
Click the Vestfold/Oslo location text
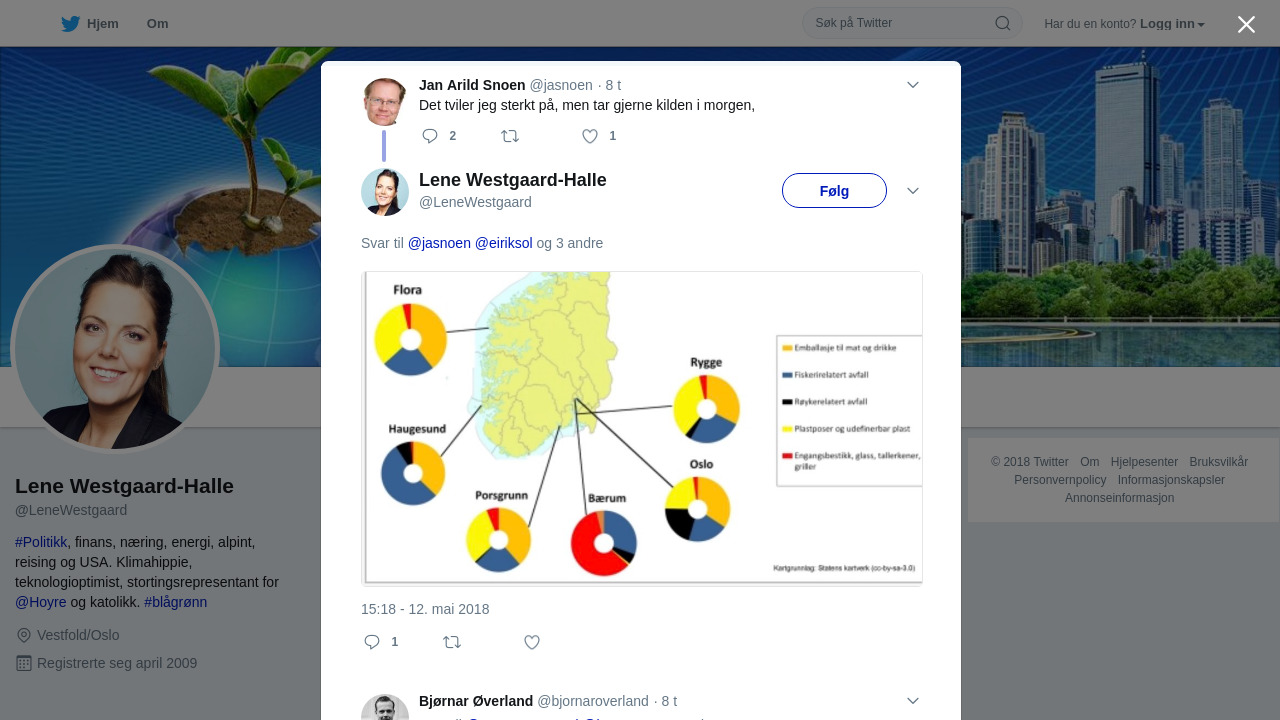pos(78,635)
